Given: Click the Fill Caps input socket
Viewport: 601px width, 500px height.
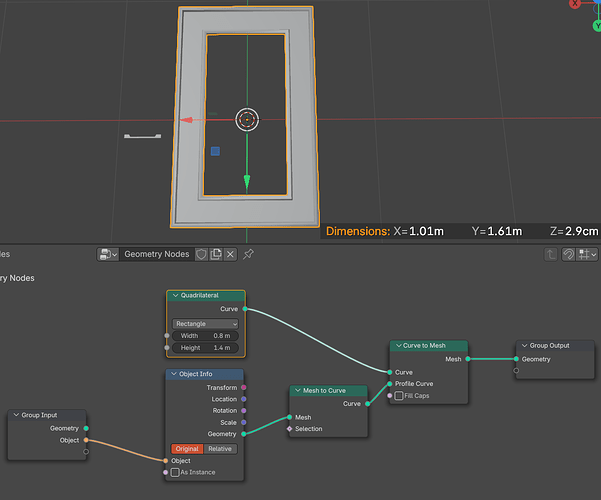Looking at the screenshot, I should (x=390, y=395).
